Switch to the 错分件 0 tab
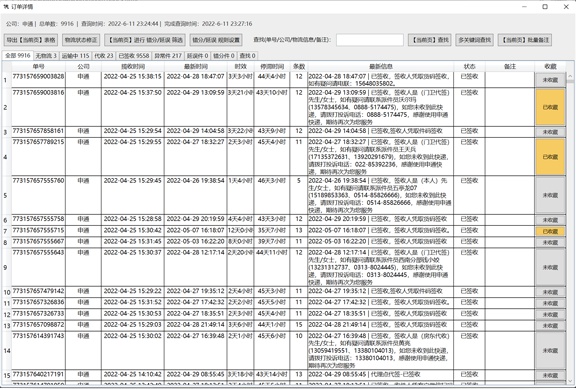The height and width of the screenshot is (389, 576). 224,56
